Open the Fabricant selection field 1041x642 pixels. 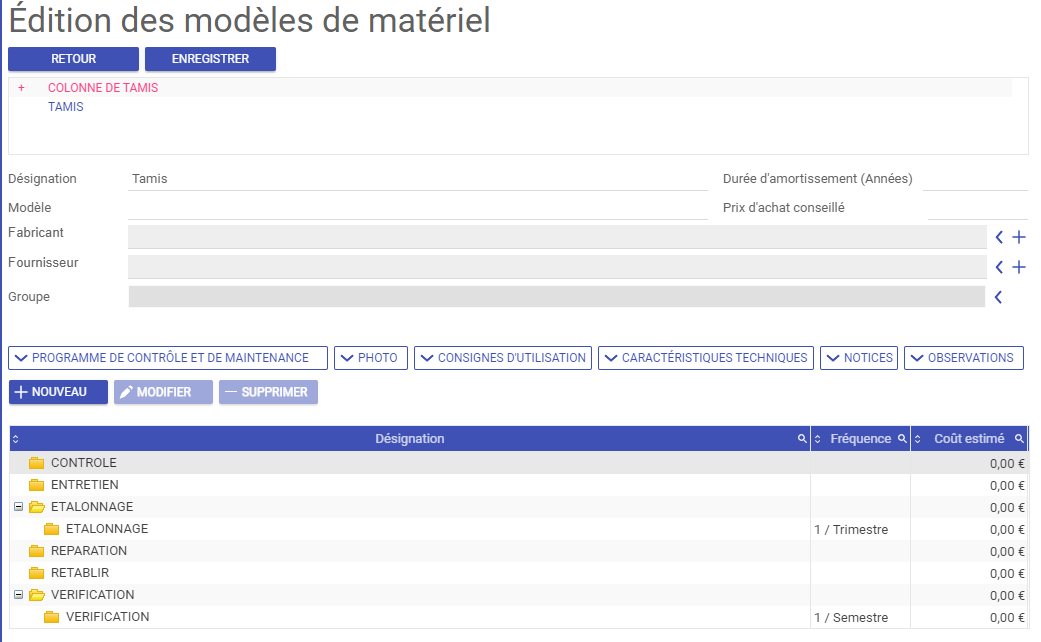[x=557, y=237]
